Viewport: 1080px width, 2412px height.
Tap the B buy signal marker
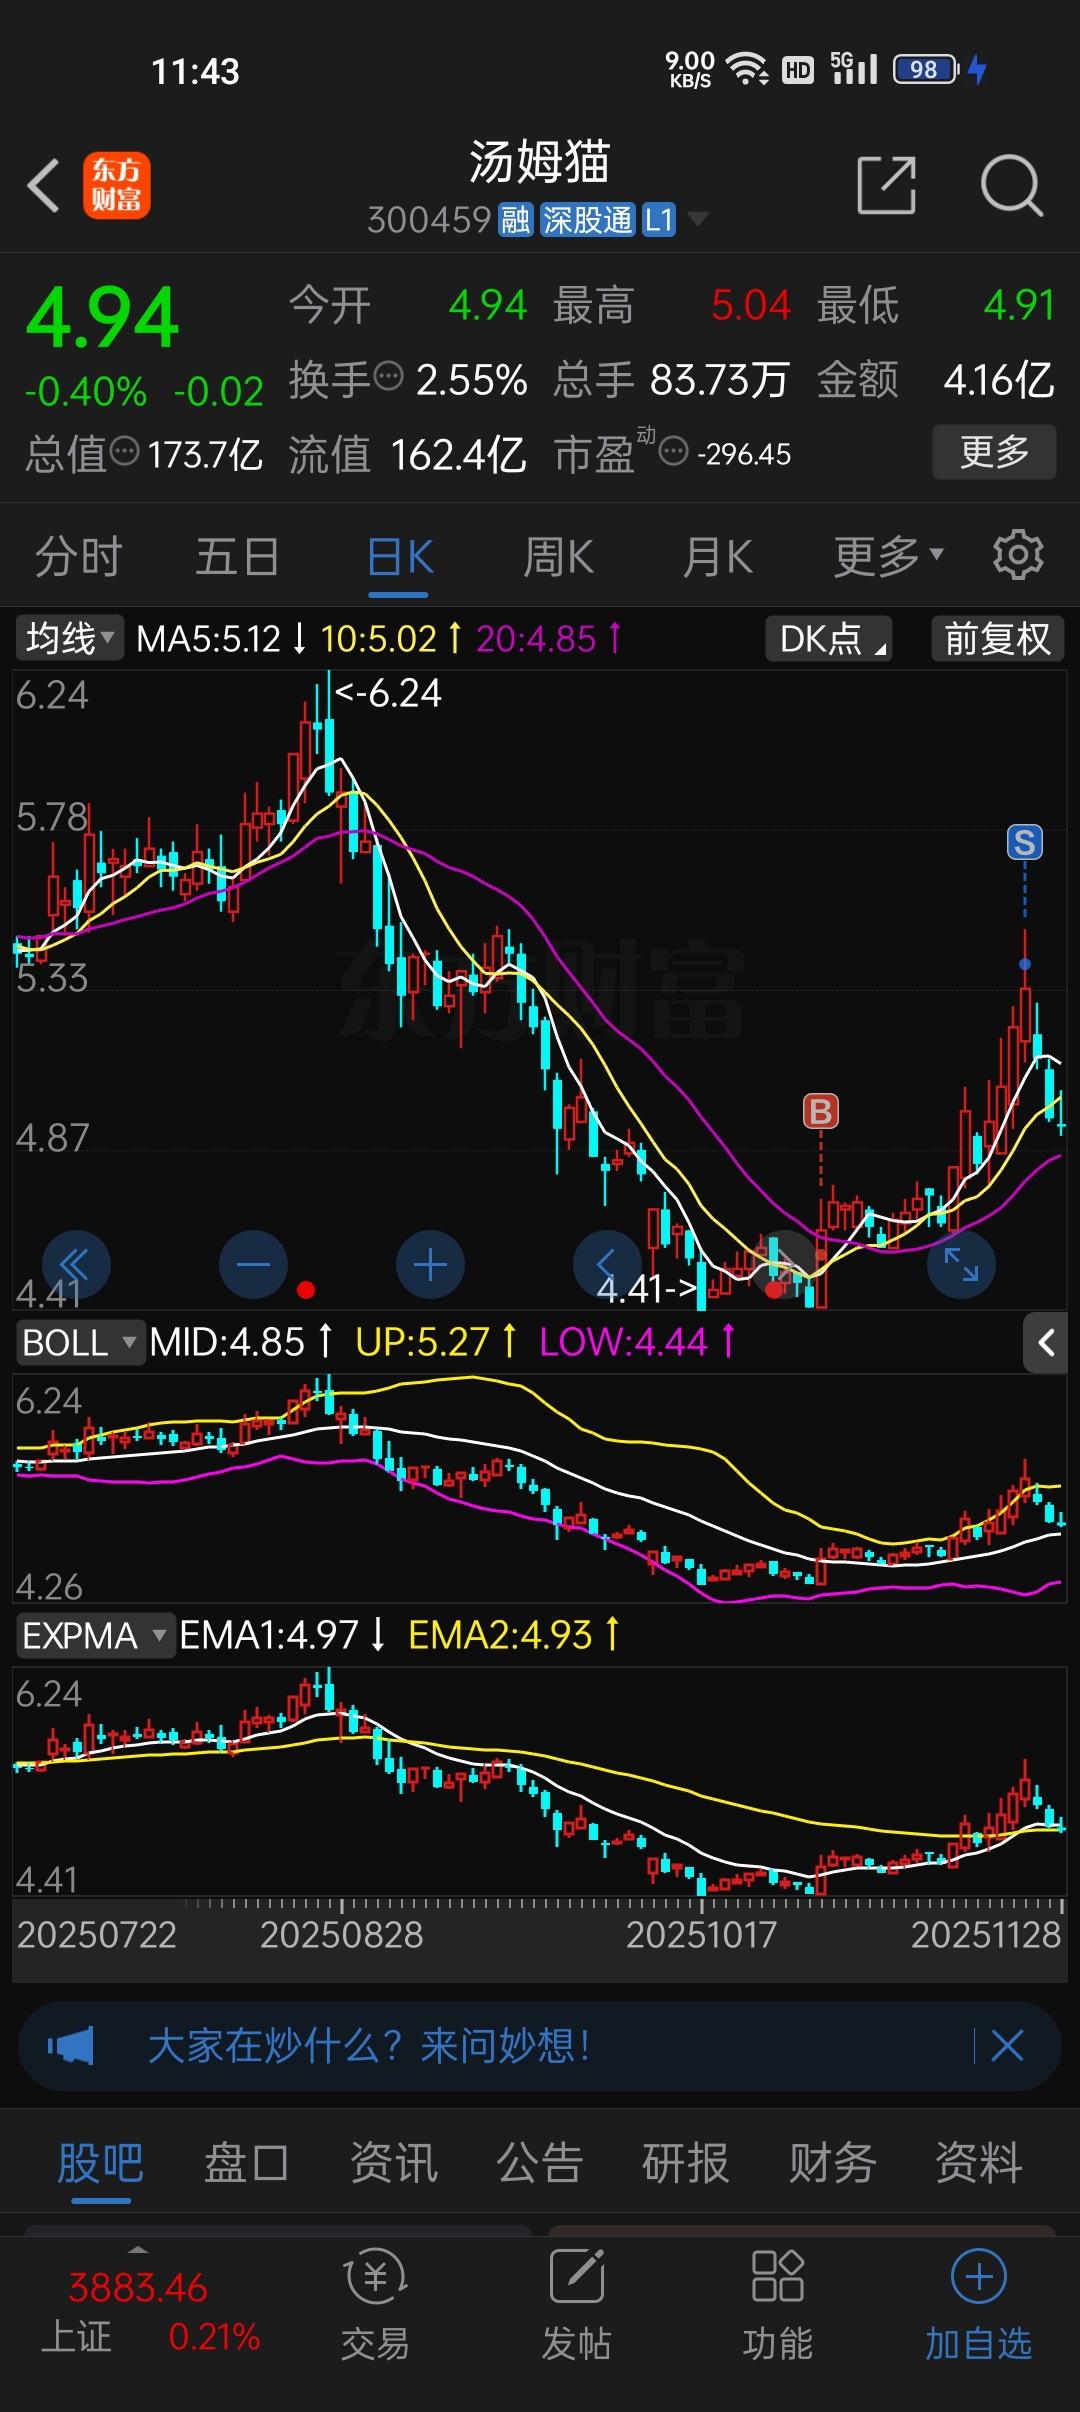pos(821,1111)
